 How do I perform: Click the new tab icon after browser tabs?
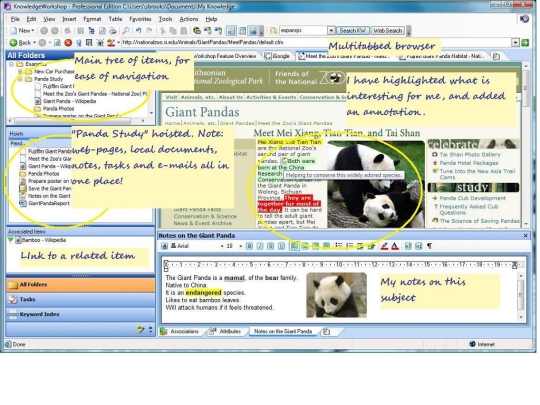click(496, 56)
